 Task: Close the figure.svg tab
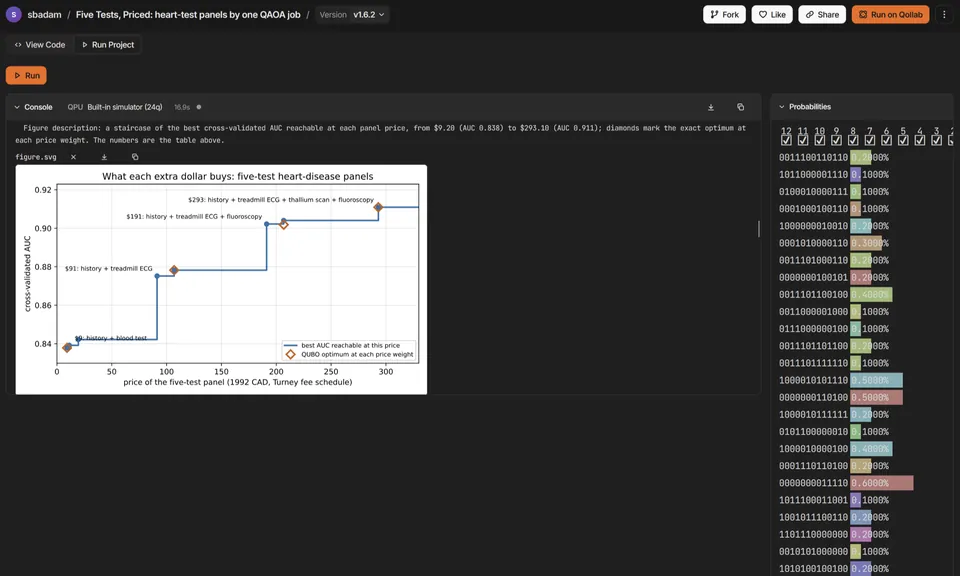point(73,157)
